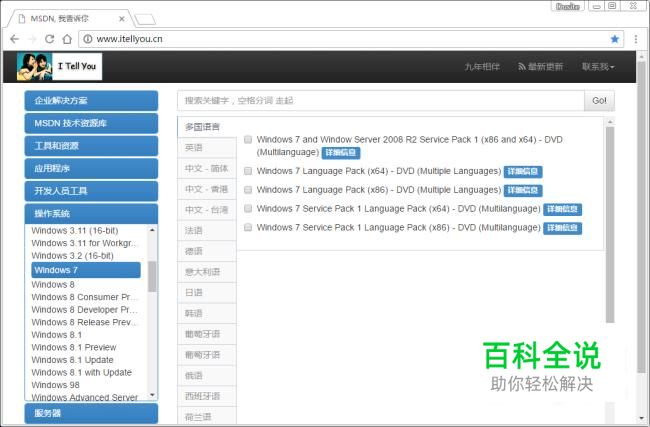Choose Windows 98 in the list

click(55, 385)
